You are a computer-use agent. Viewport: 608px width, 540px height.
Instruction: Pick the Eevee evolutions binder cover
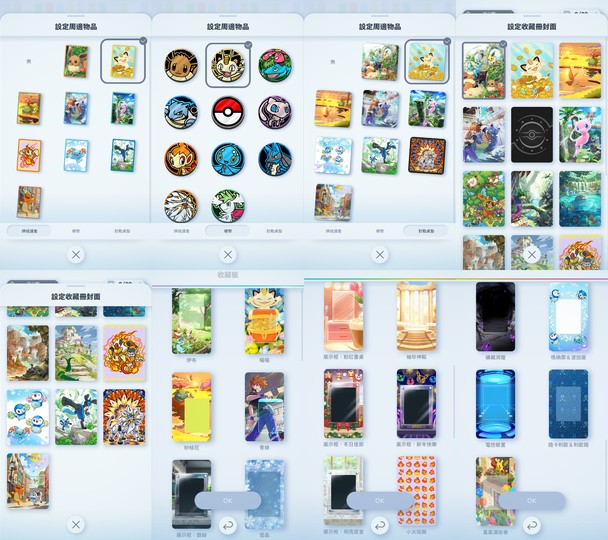pyautogui.click(x=484, y=71)
